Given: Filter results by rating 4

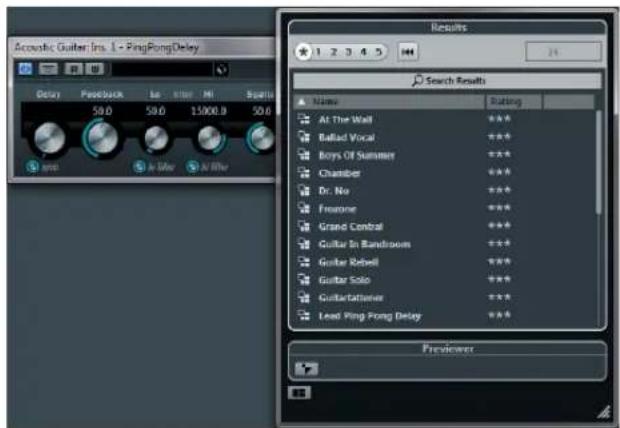Looking at the screenshot, I should [x=364, y=52].
